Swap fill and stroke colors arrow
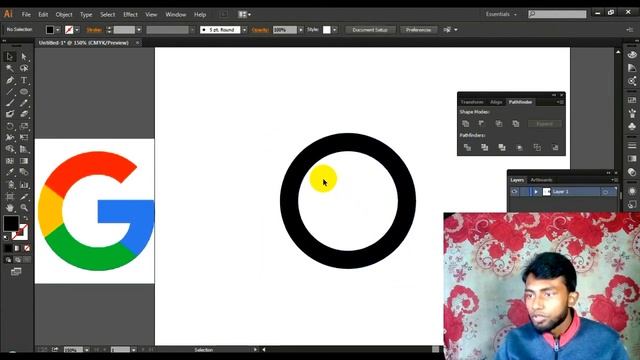This screenshot has height=360, width=640. [25, 218]
